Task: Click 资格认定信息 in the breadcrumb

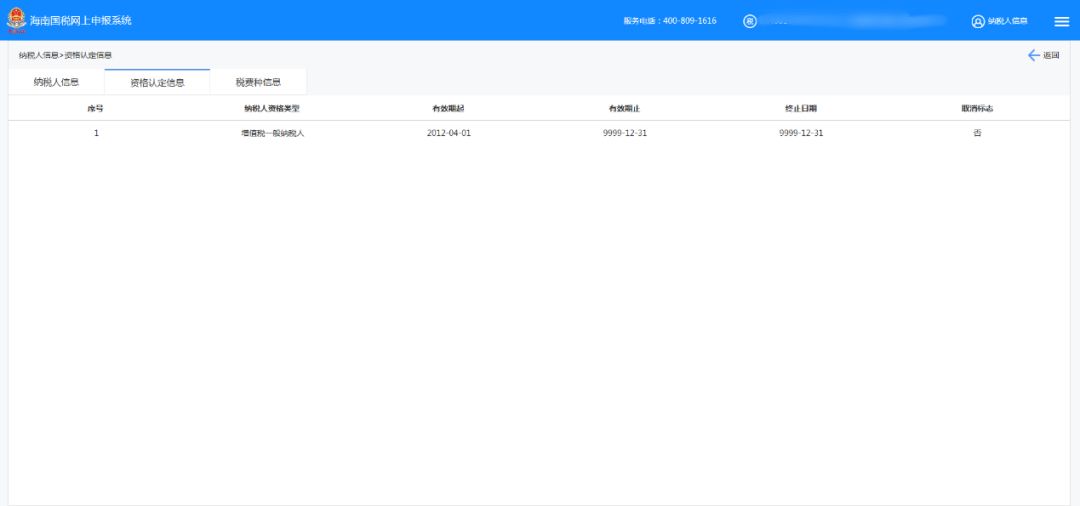Action: [88, 55]
